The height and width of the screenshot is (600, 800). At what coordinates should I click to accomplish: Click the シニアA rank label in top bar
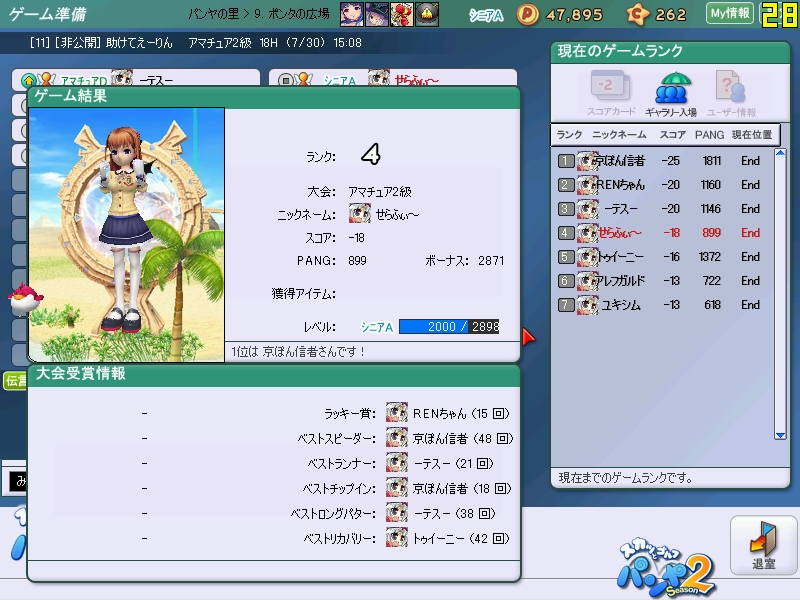click(x=486, y=16)
